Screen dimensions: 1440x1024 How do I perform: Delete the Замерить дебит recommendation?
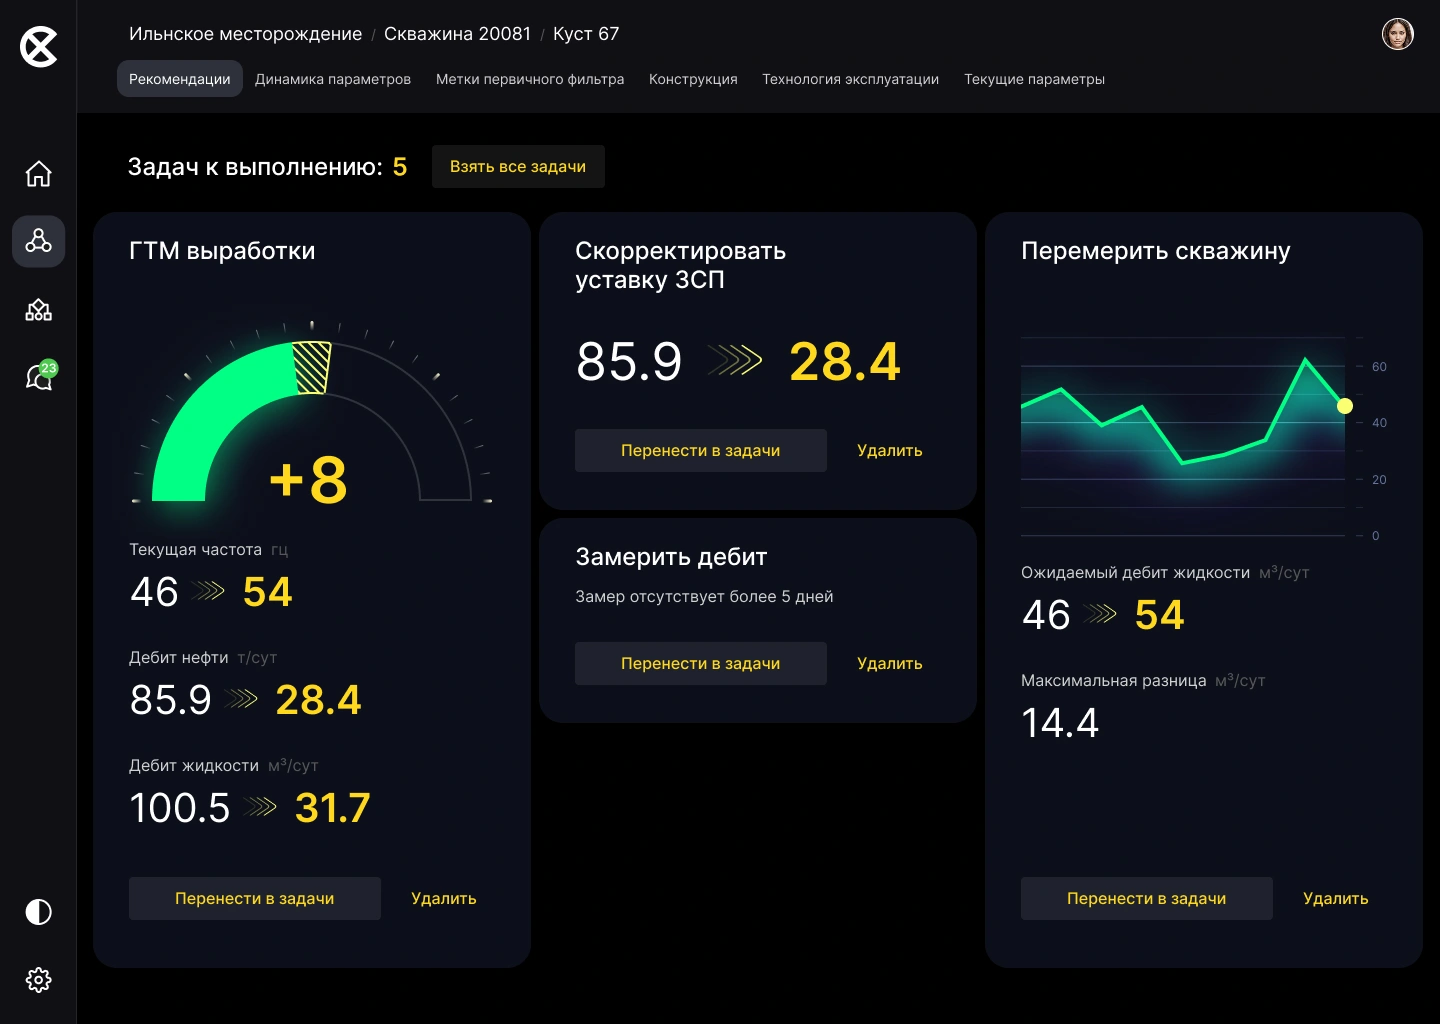889,663
